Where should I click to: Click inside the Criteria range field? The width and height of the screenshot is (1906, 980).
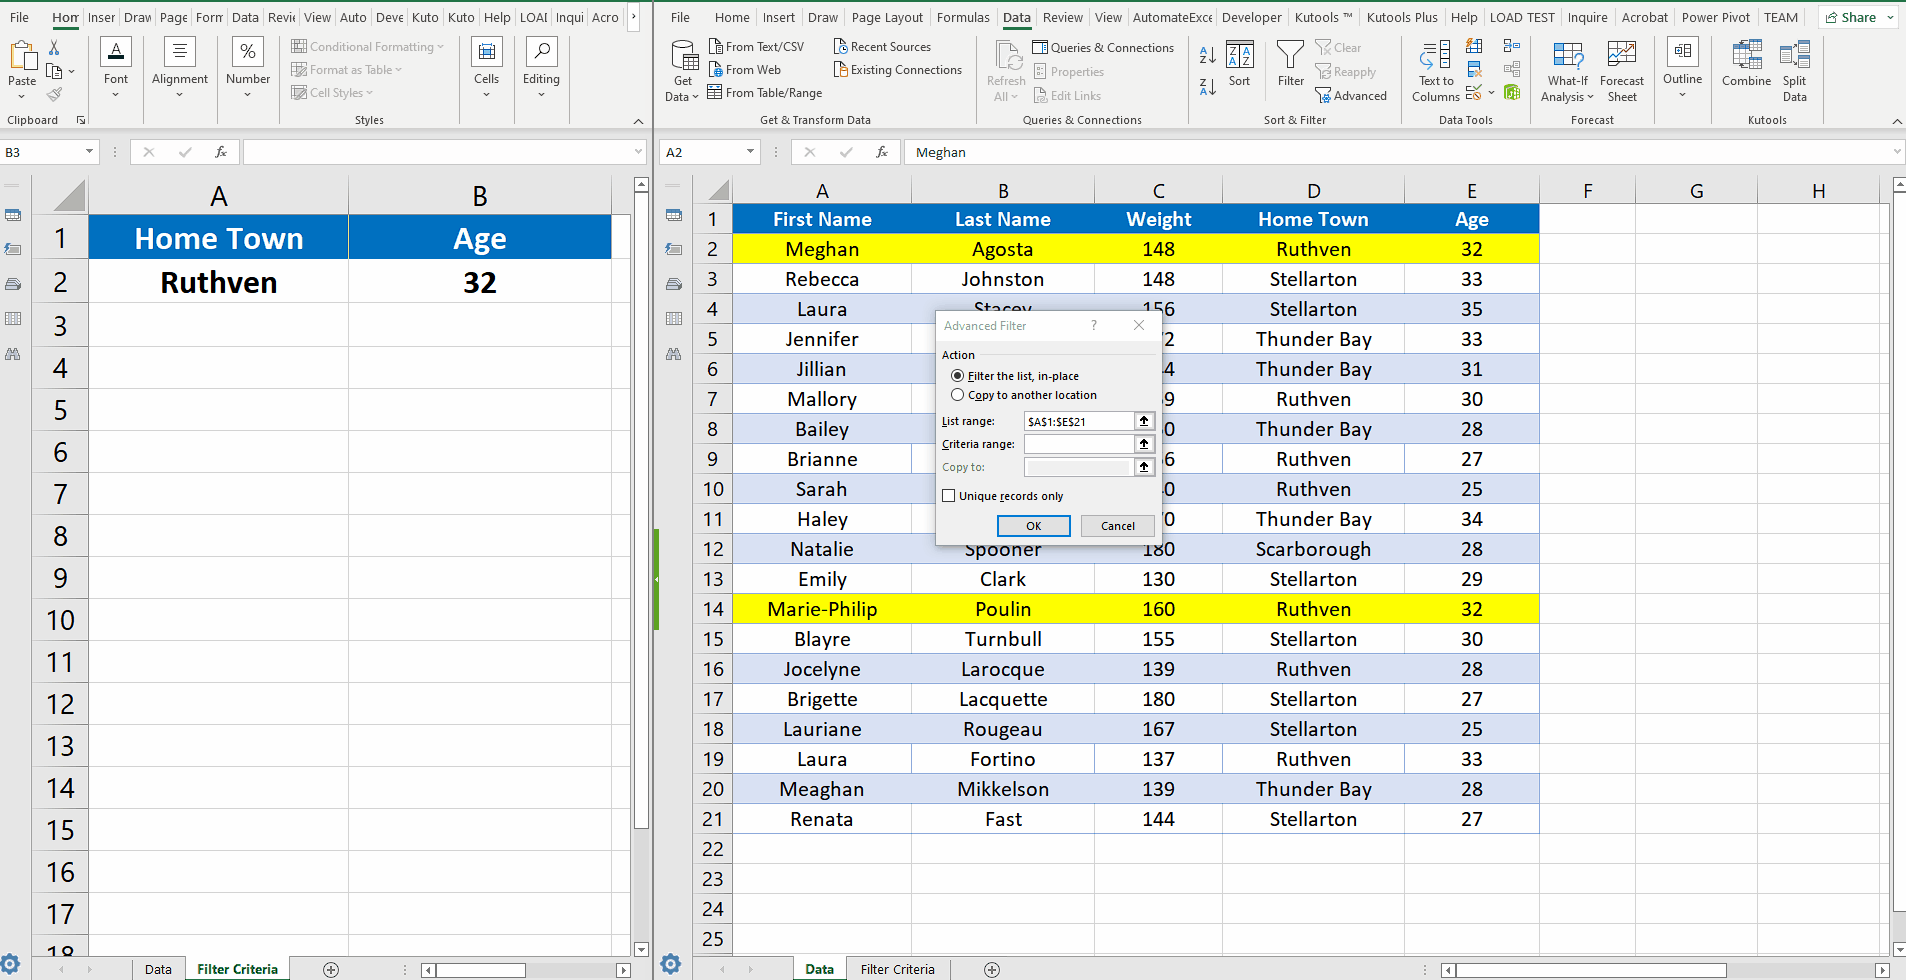(x=1077, y=444)
